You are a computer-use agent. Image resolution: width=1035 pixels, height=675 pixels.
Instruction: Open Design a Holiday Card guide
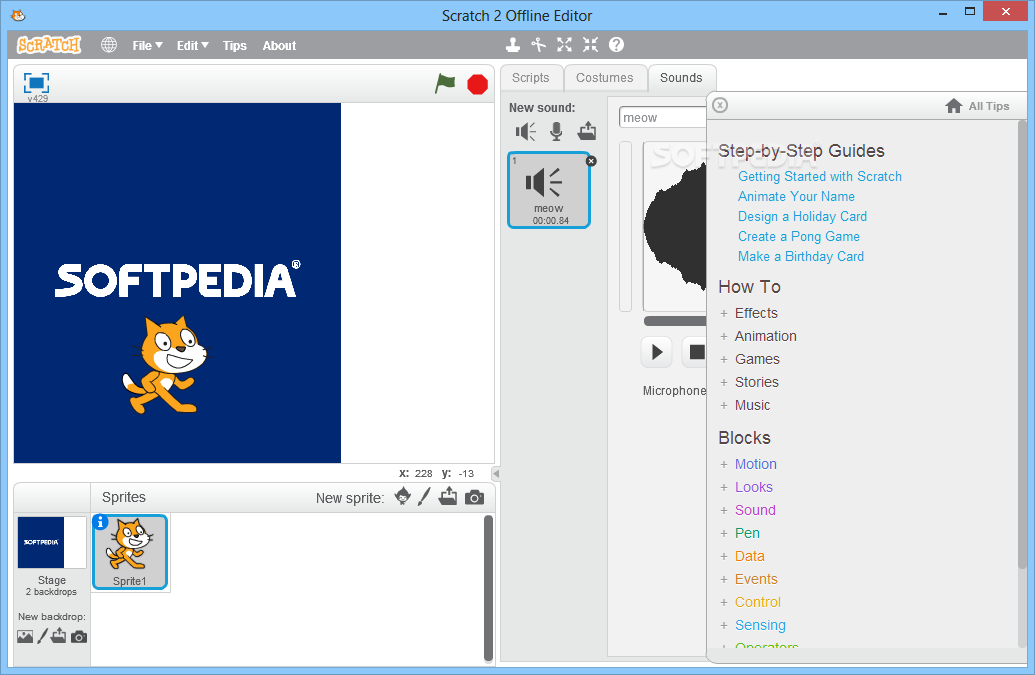tap(802, 216)
